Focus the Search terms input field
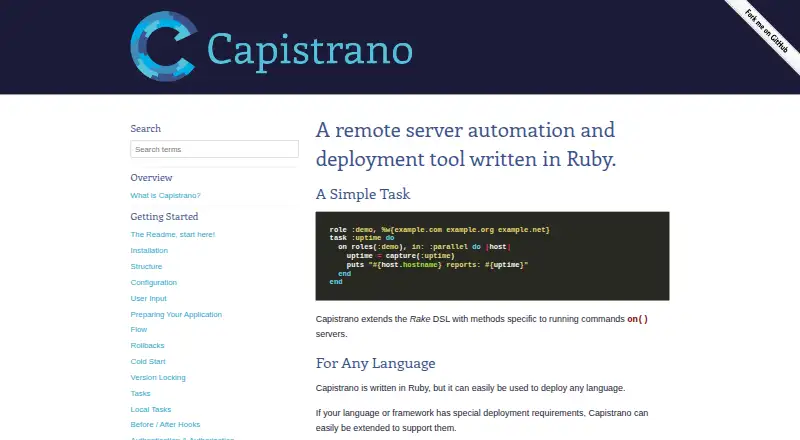The width and height of the screenshot is (800, 440). (214, 149)
